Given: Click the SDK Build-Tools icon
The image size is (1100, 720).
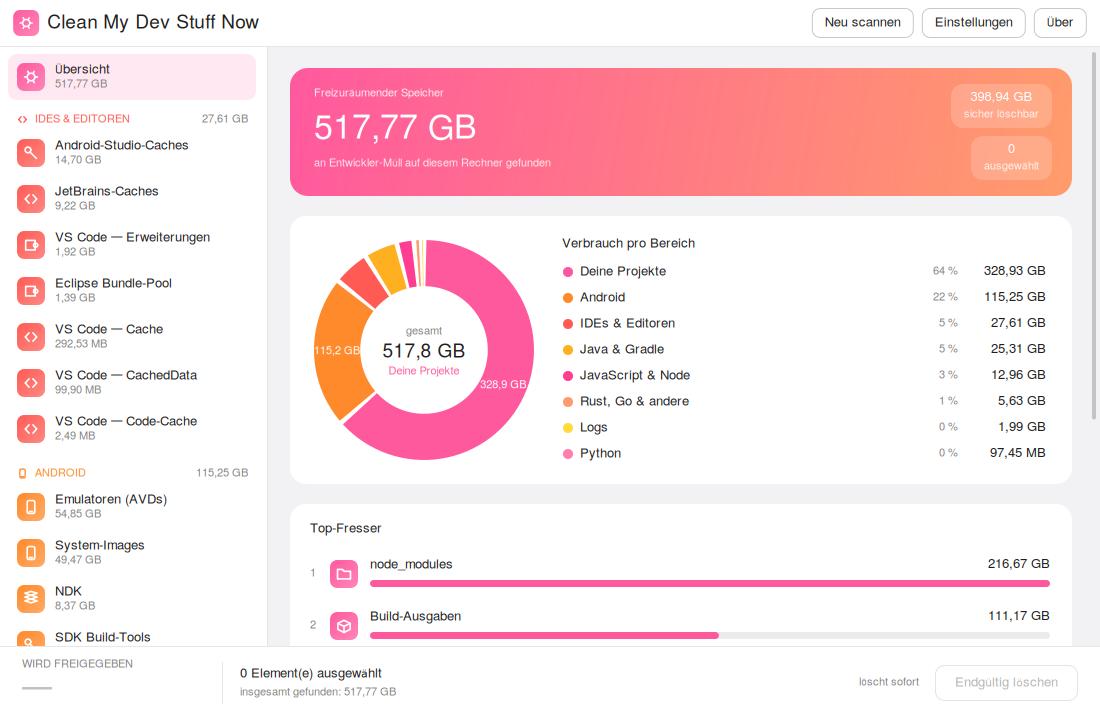Looking at the screenshot, I should coord(31,639).
